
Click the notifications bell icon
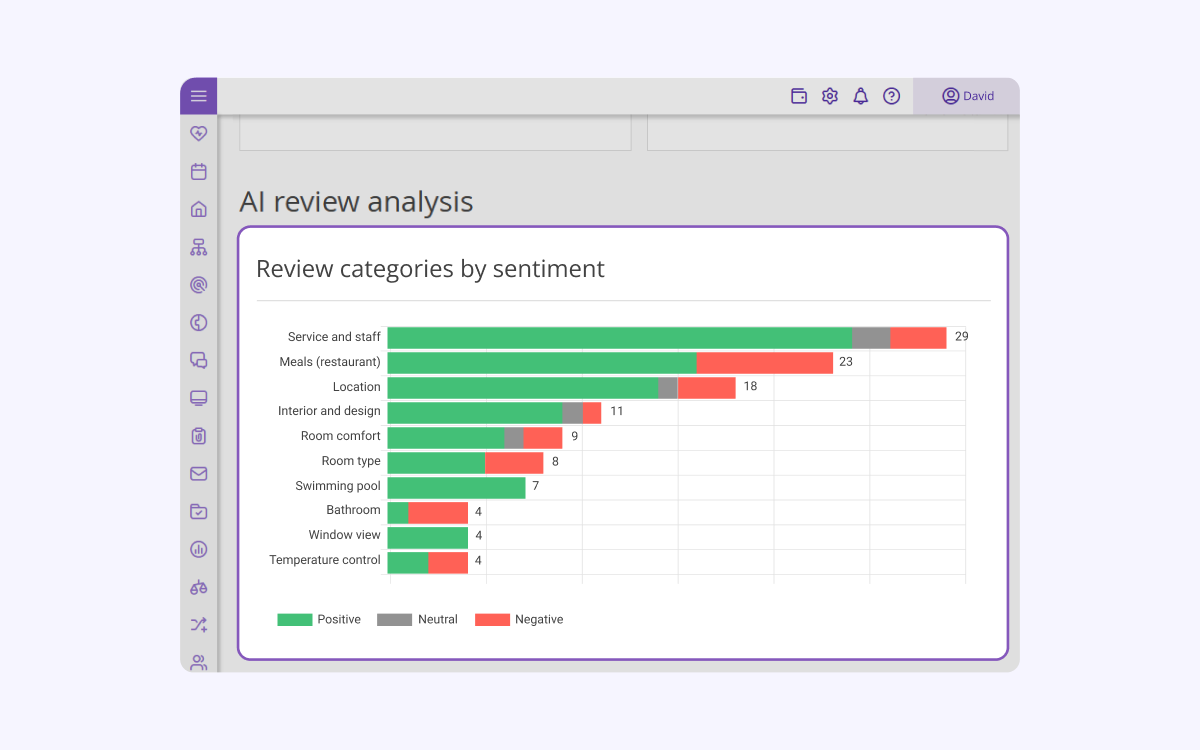pyautogui.click(x=861, y=96)
